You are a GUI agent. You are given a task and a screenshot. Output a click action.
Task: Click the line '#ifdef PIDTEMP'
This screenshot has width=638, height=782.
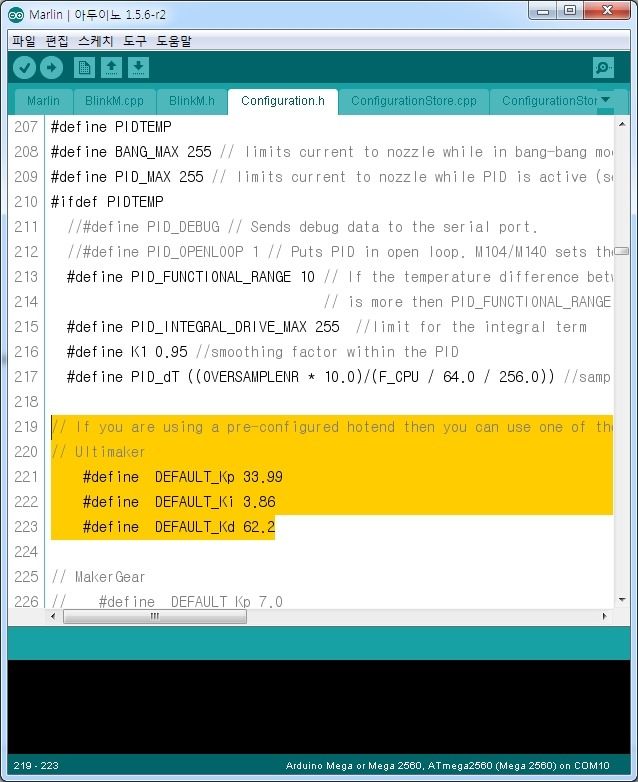coord(107,201)
